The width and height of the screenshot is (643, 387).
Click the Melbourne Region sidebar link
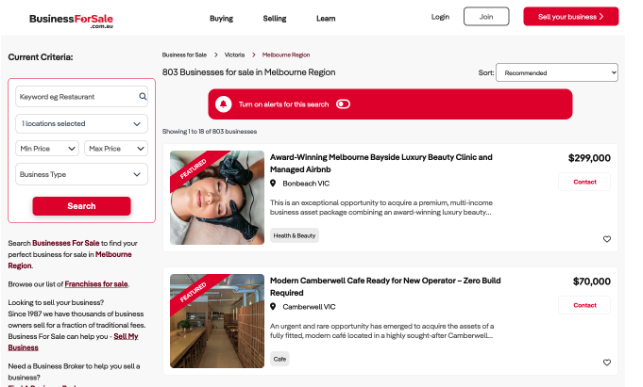[x=70, y=260]
